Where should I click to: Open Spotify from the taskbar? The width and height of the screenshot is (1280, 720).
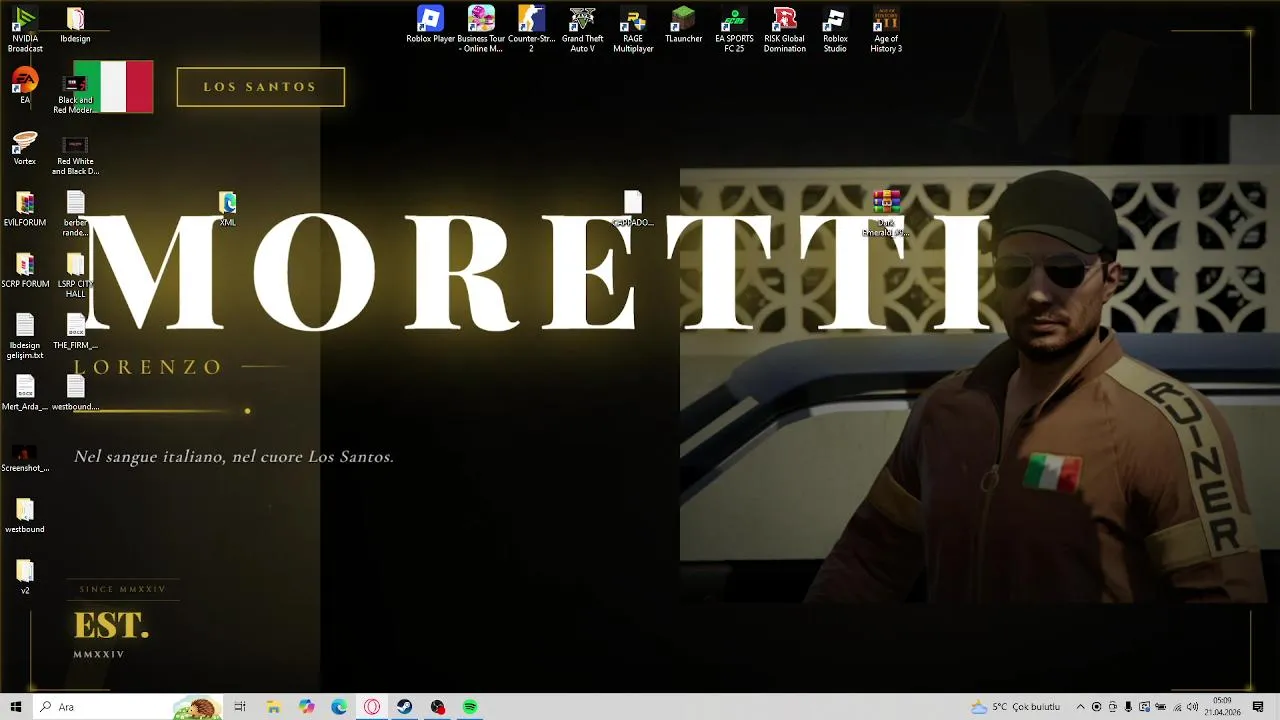point(470,707)
